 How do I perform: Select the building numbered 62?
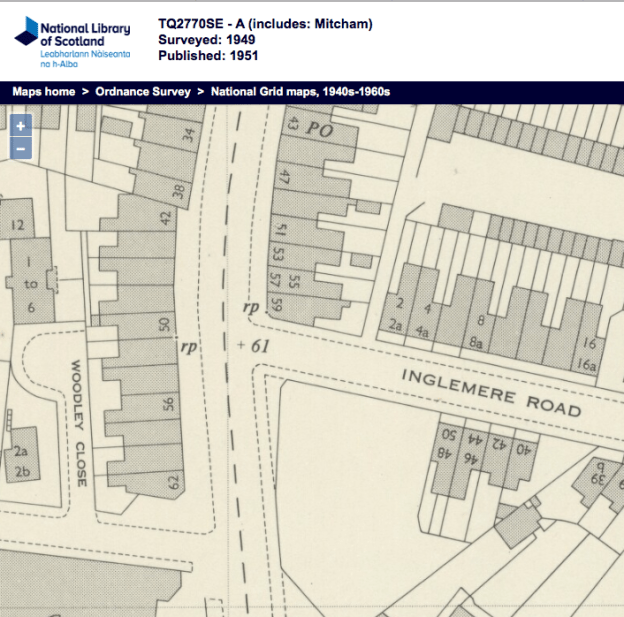click(173, 484)
